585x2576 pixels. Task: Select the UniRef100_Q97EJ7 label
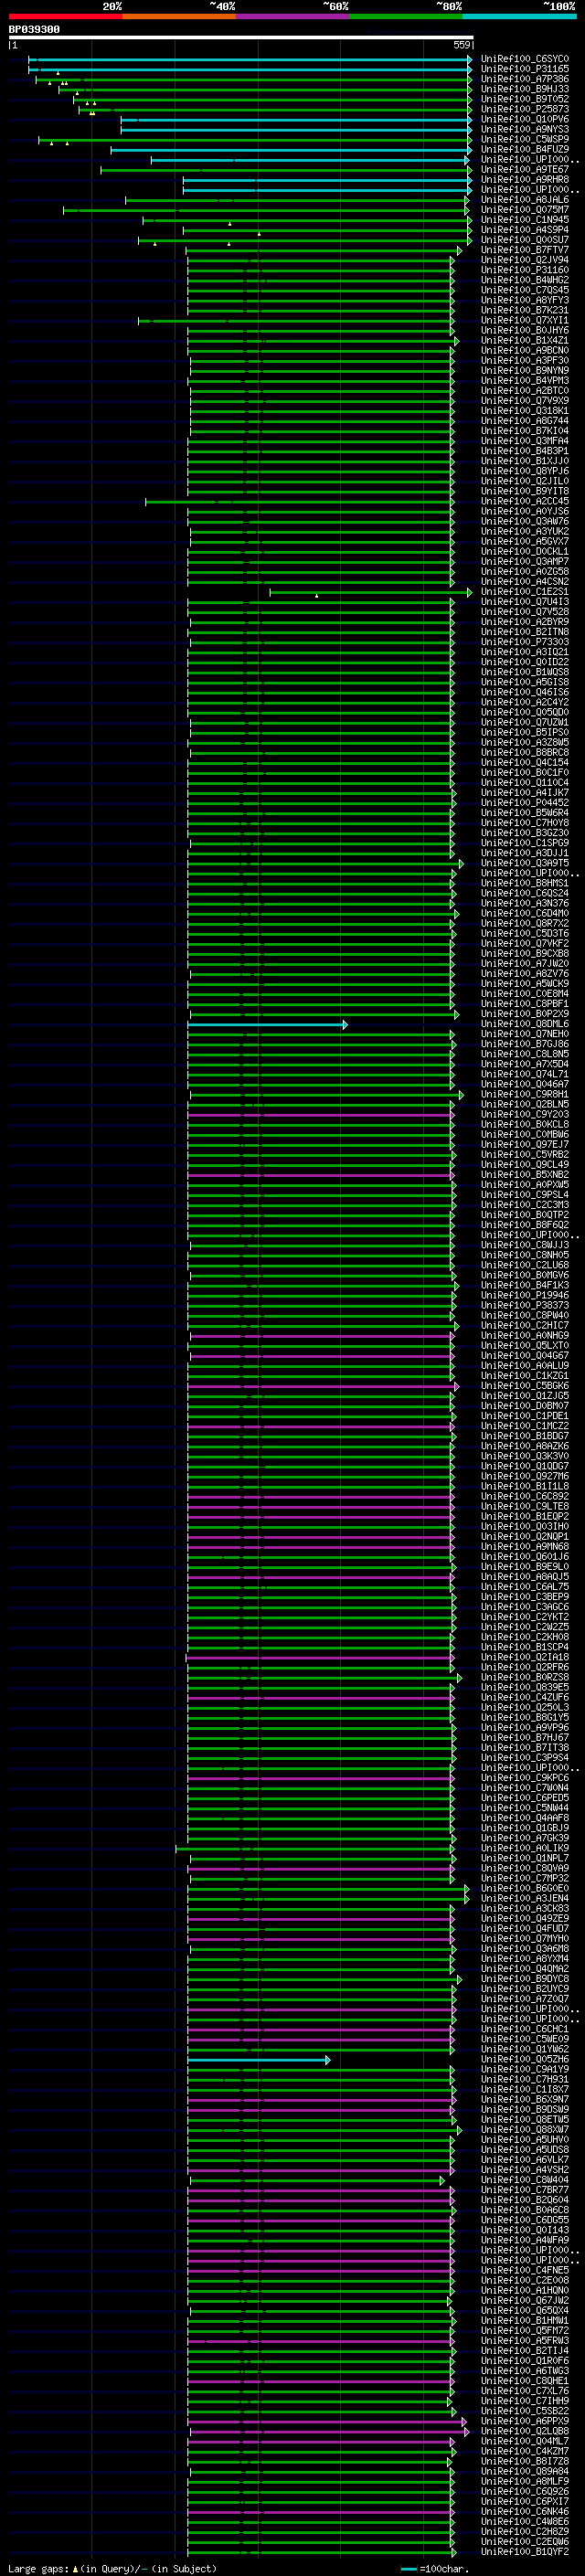click(525, 1145)
